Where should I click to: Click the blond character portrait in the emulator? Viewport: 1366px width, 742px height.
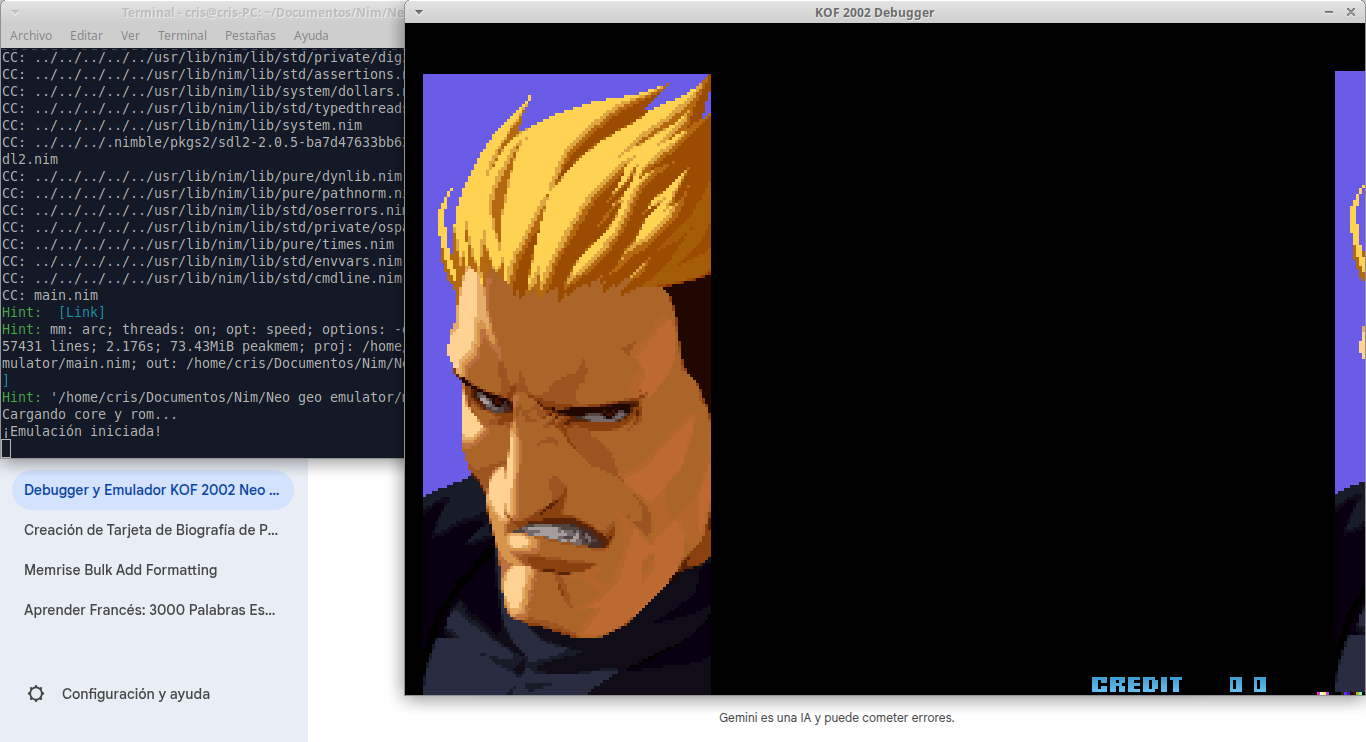(x=567, y=384)
